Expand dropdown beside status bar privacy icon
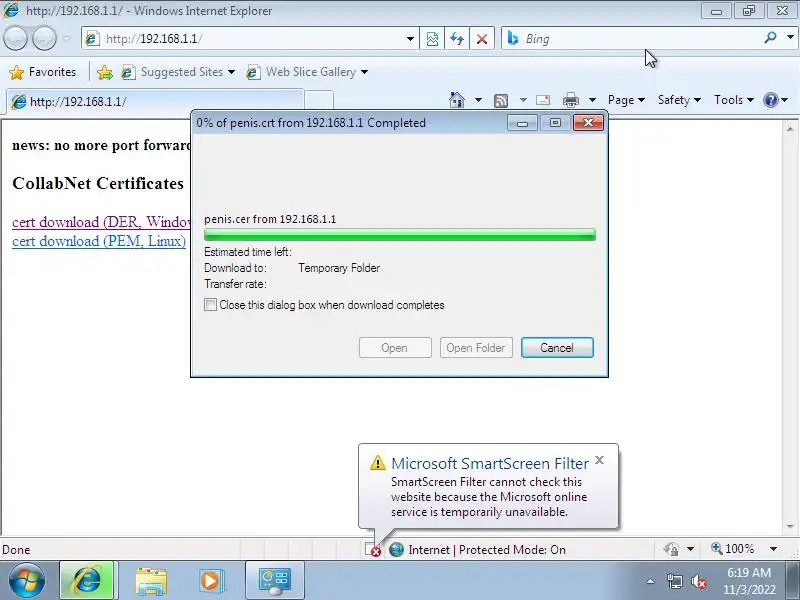Screen dimensions: 800x600 coord(690,549)
